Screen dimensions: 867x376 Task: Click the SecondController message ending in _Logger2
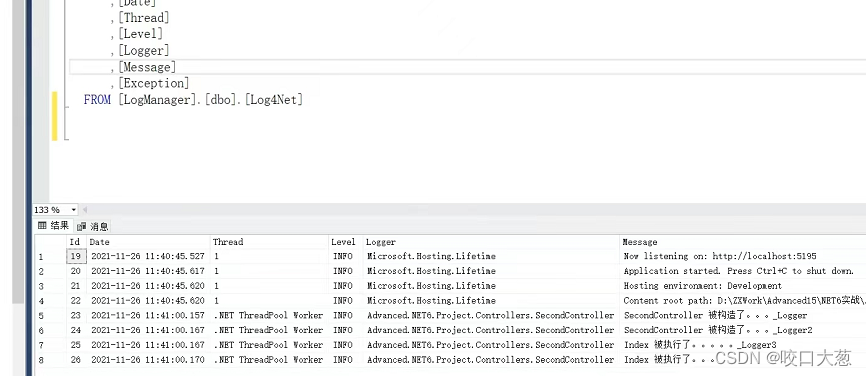(743, 330)
